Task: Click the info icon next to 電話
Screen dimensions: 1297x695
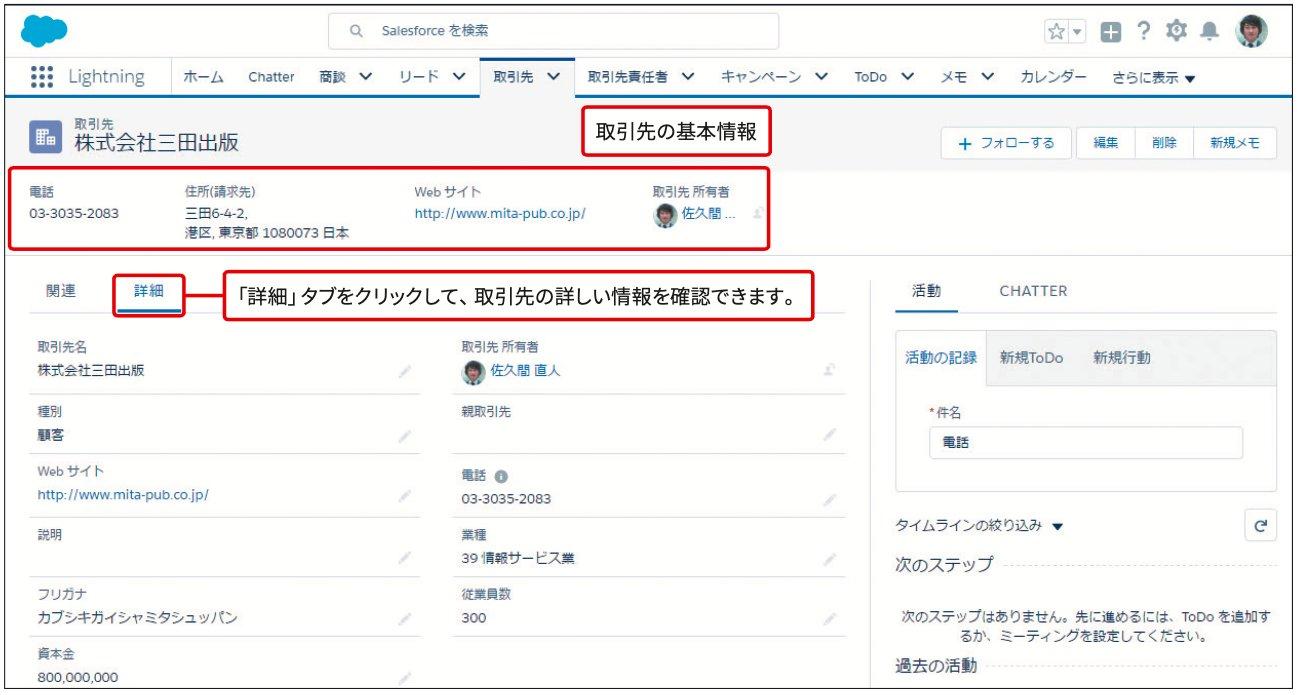Action: point(502,477)
